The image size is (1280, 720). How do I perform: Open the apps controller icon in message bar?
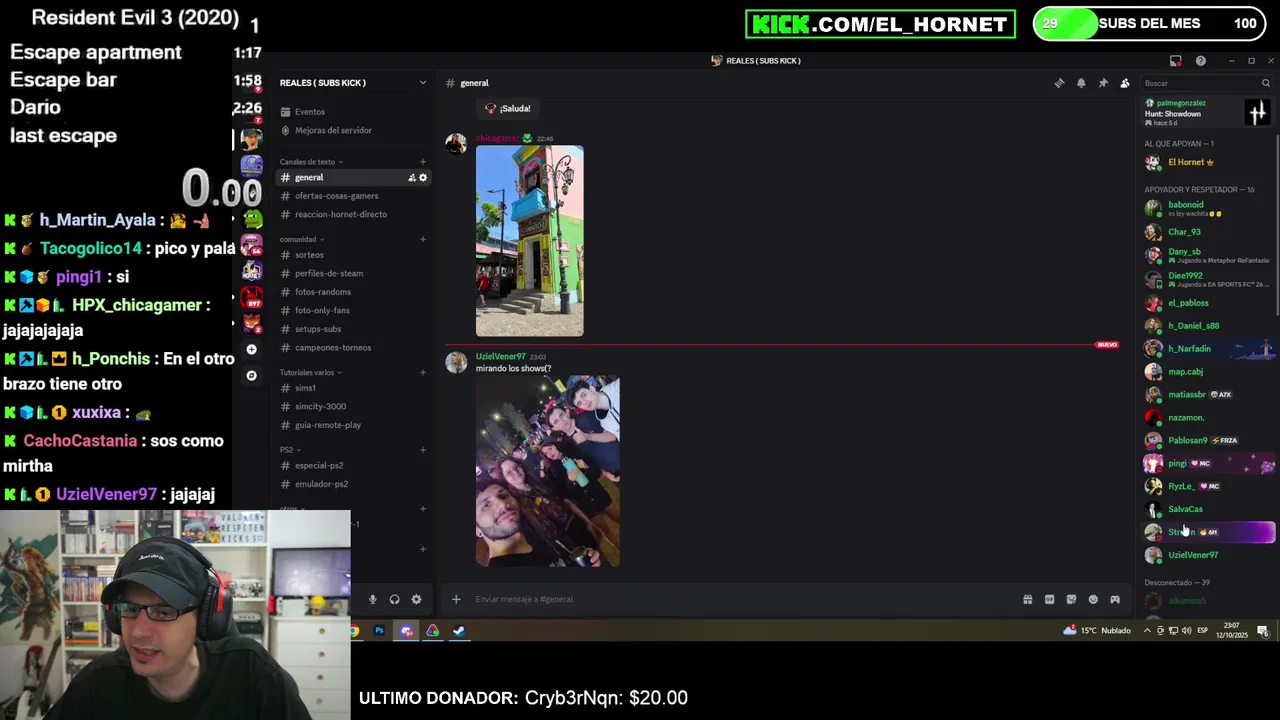(1115, 599)
